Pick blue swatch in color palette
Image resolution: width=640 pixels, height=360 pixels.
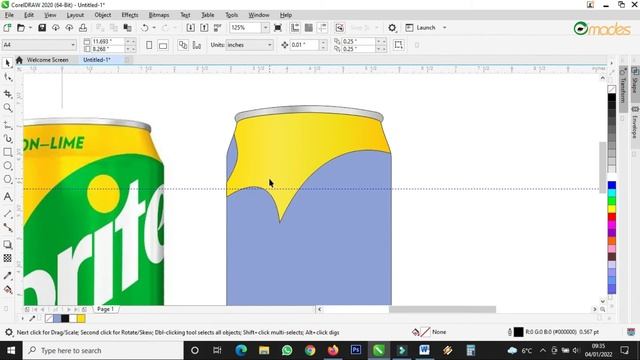coord(611,185)
